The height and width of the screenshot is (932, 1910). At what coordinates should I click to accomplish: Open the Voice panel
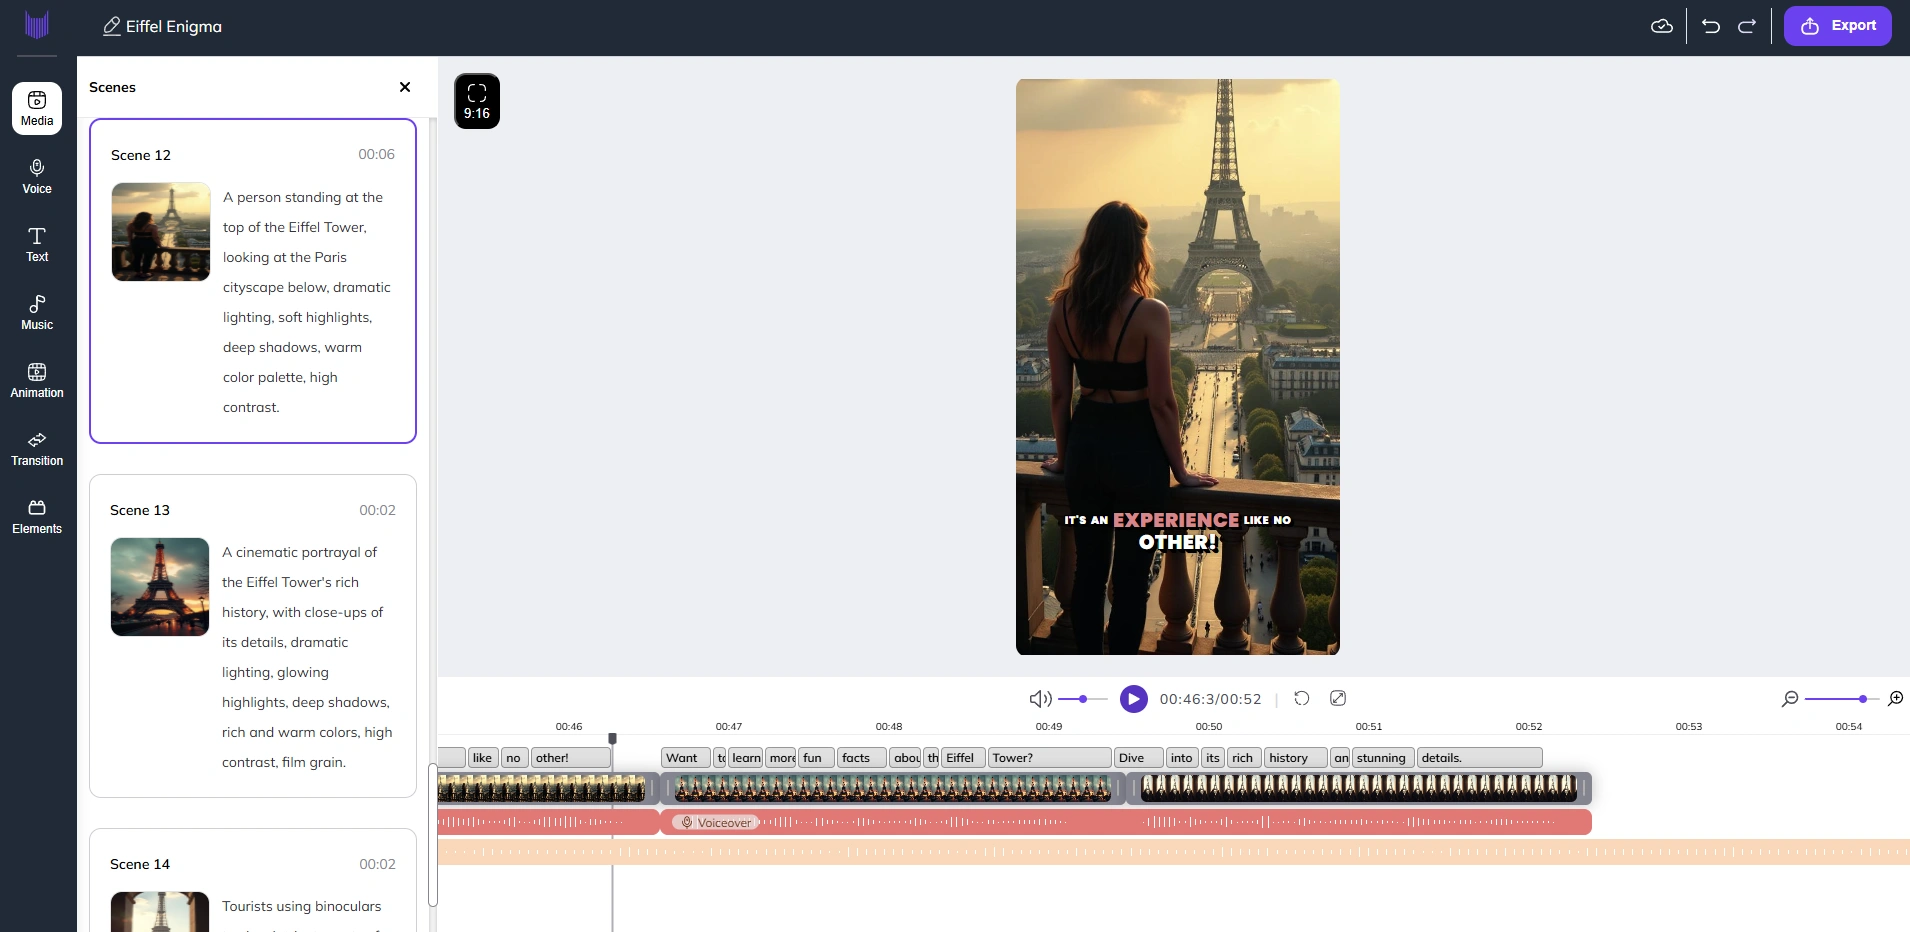coord(37,176)
